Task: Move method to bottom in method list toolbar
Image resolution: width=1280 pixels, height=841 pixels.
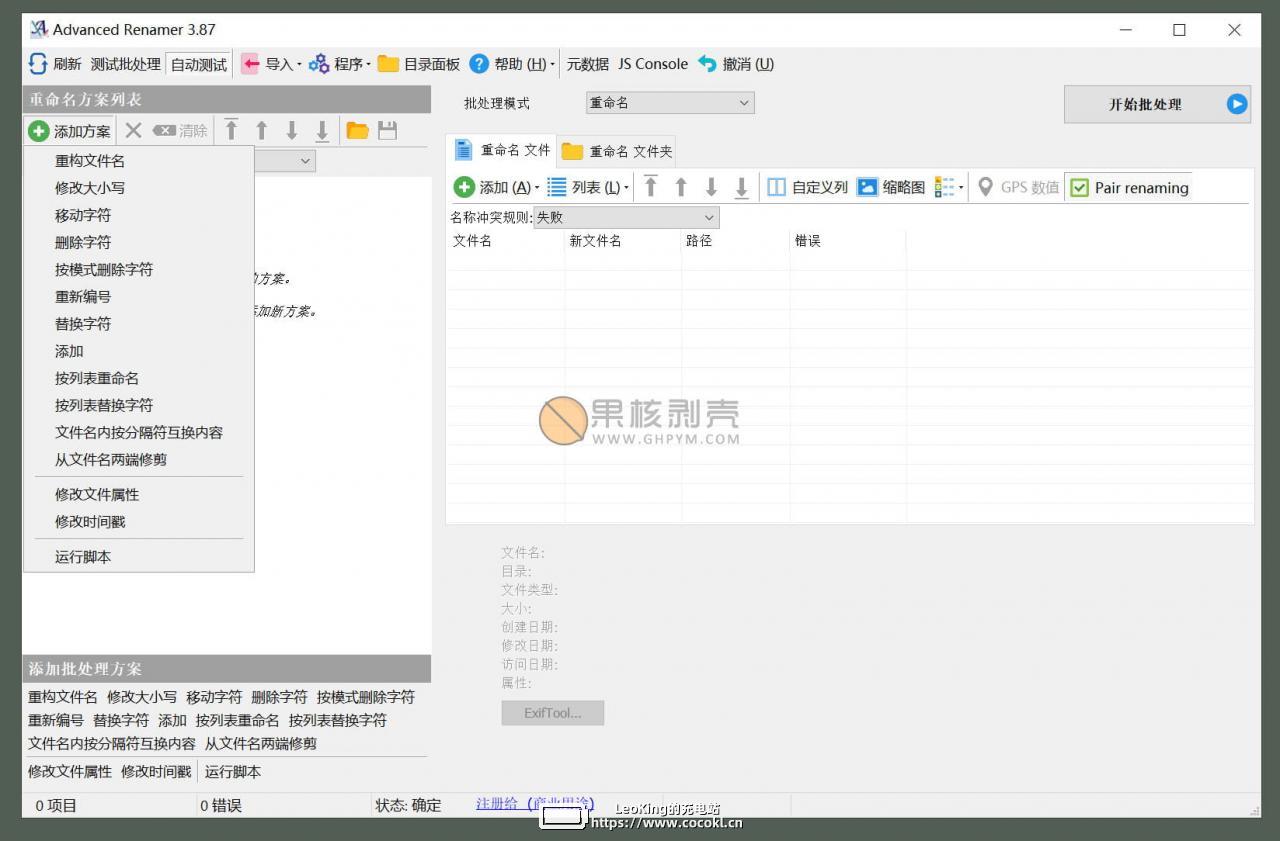Action: 322,130
